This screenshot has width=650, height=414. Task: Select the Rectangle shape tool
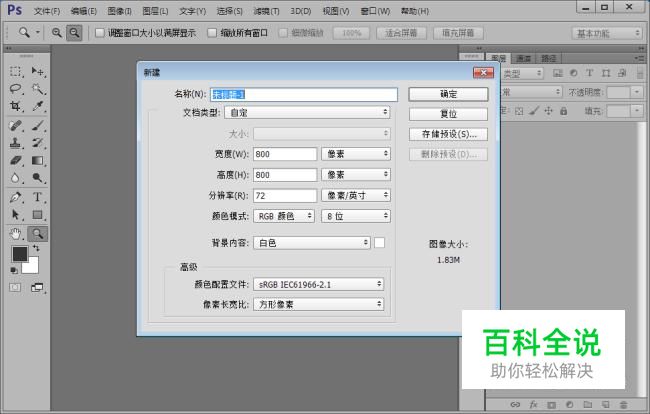(38, 215)
